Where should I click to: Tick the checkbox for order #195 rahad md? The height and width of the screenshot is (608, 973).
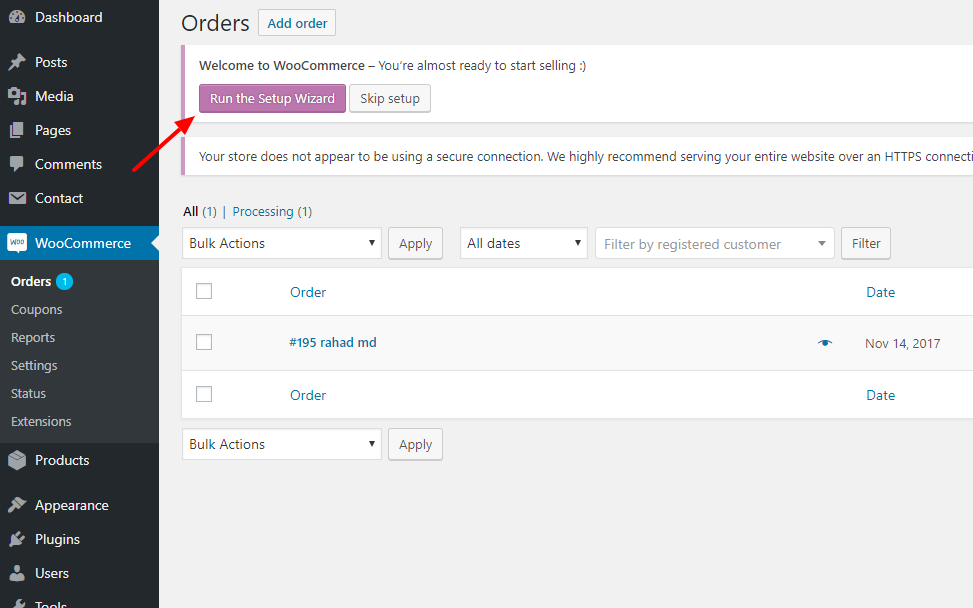coord(204,342)
